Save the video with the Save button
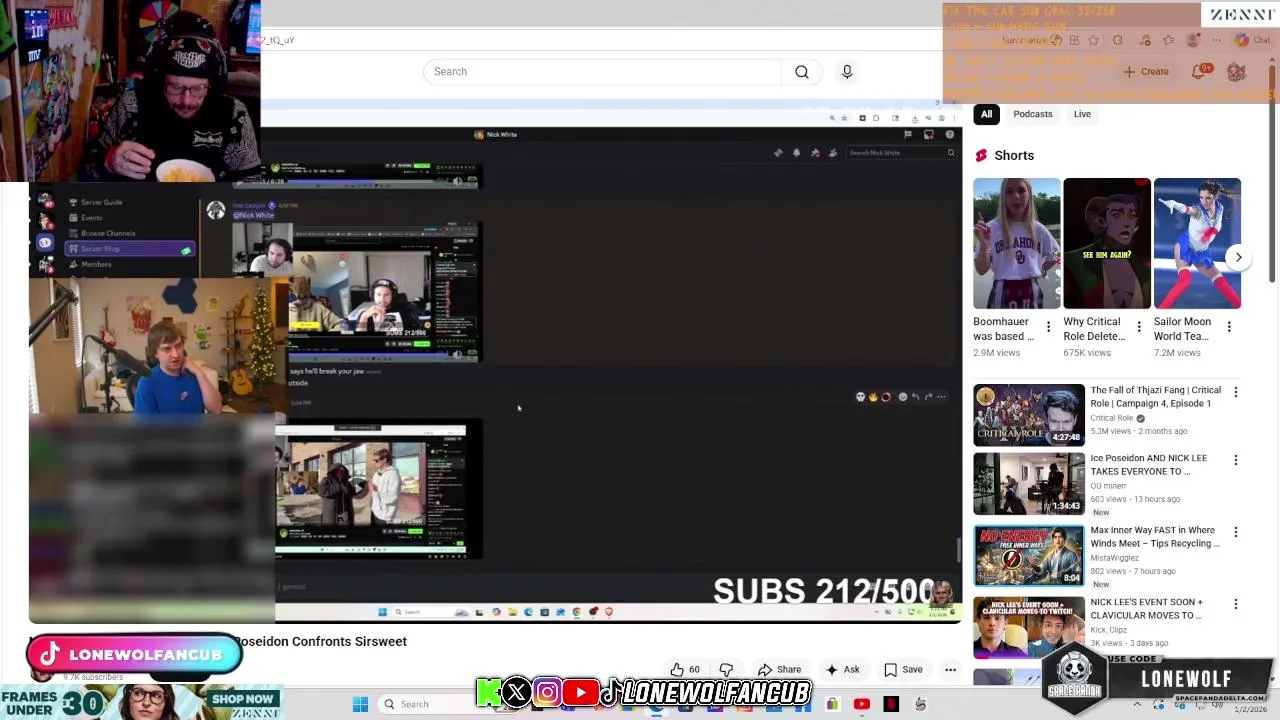Screen dimensions: 1280x720 click(903, 670)
